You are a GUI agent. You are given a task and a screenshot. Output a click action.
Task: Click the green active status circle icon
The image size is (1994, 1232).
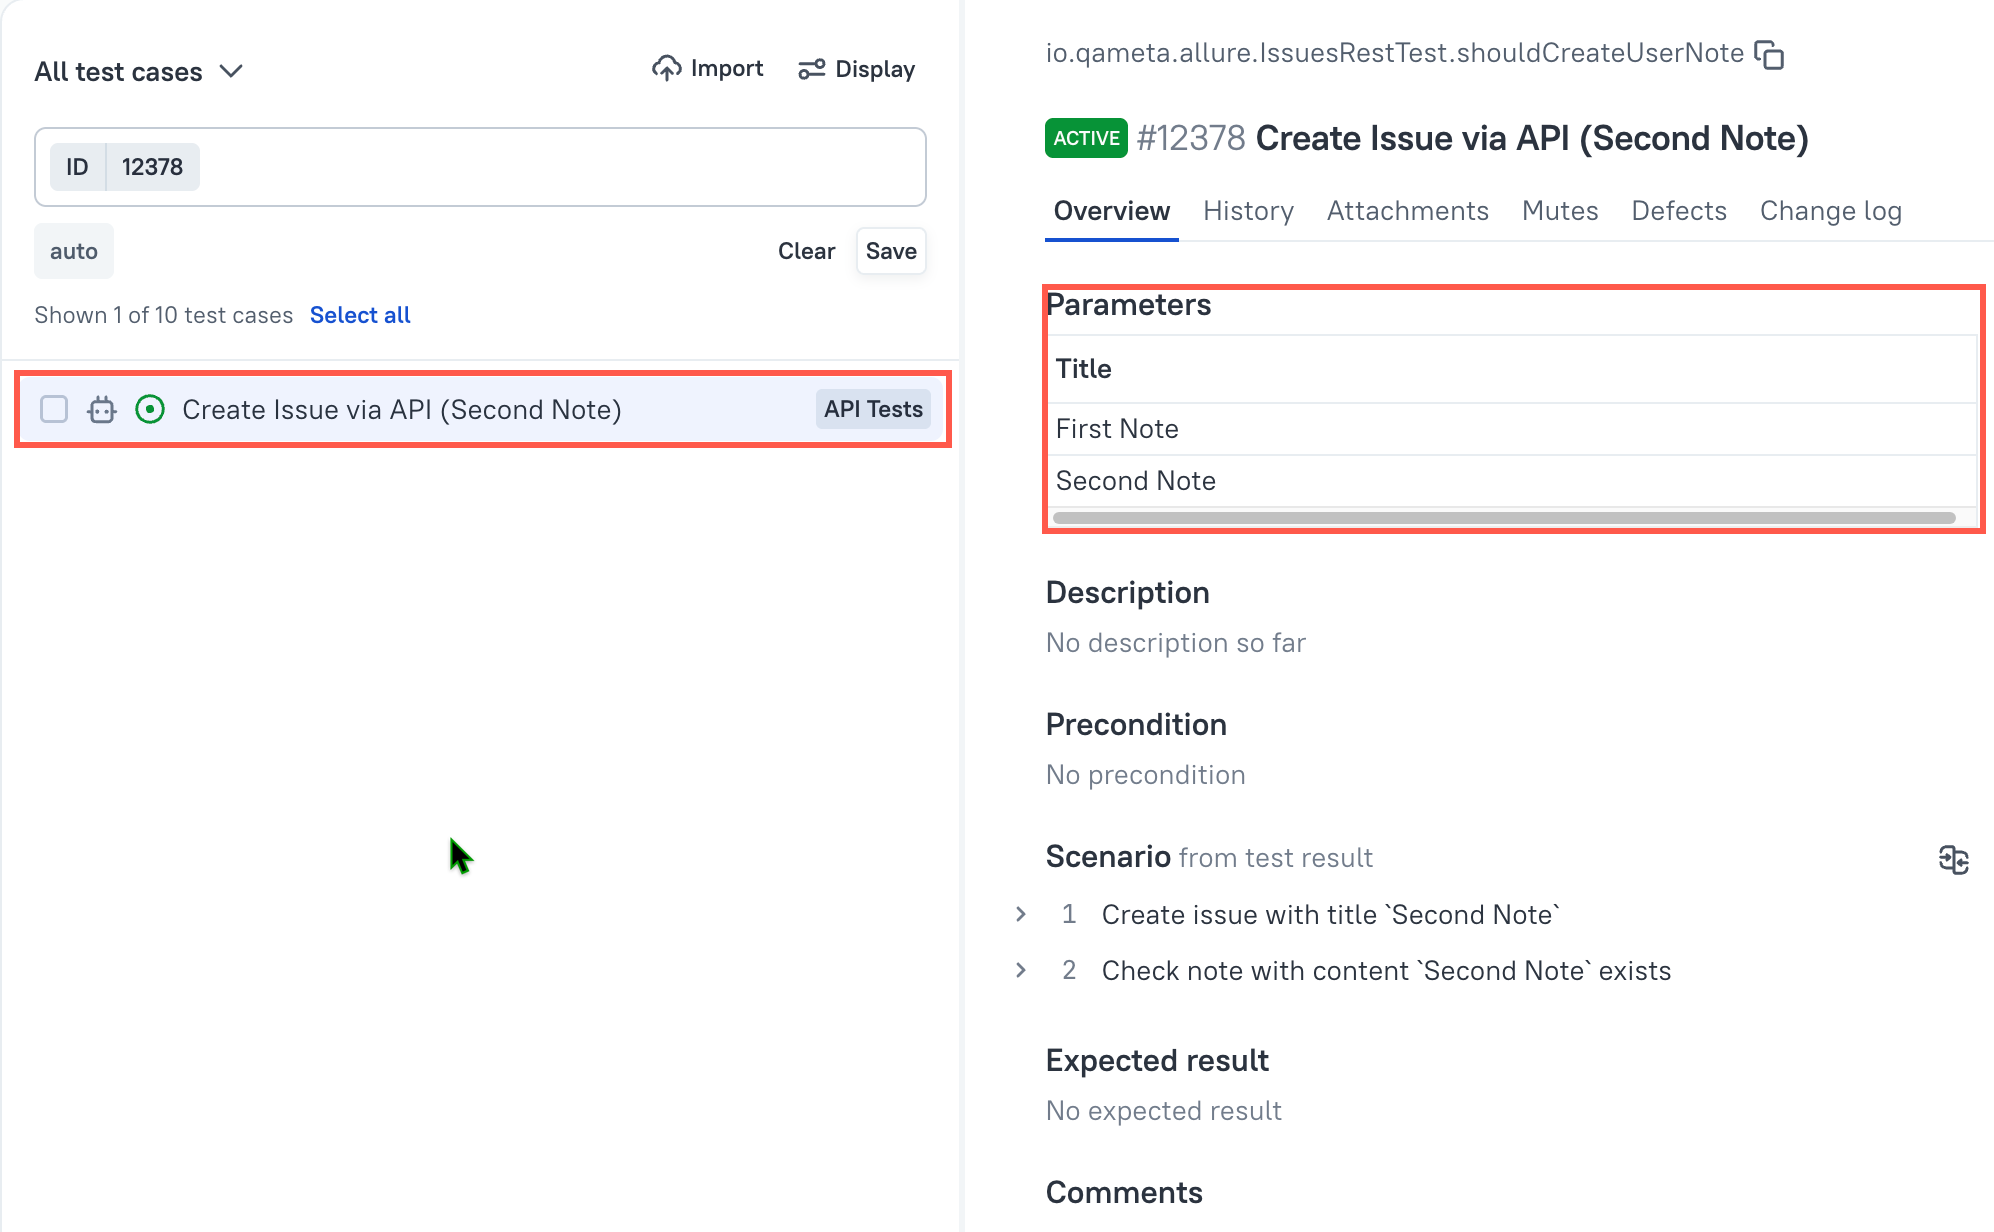click(150, 409)
